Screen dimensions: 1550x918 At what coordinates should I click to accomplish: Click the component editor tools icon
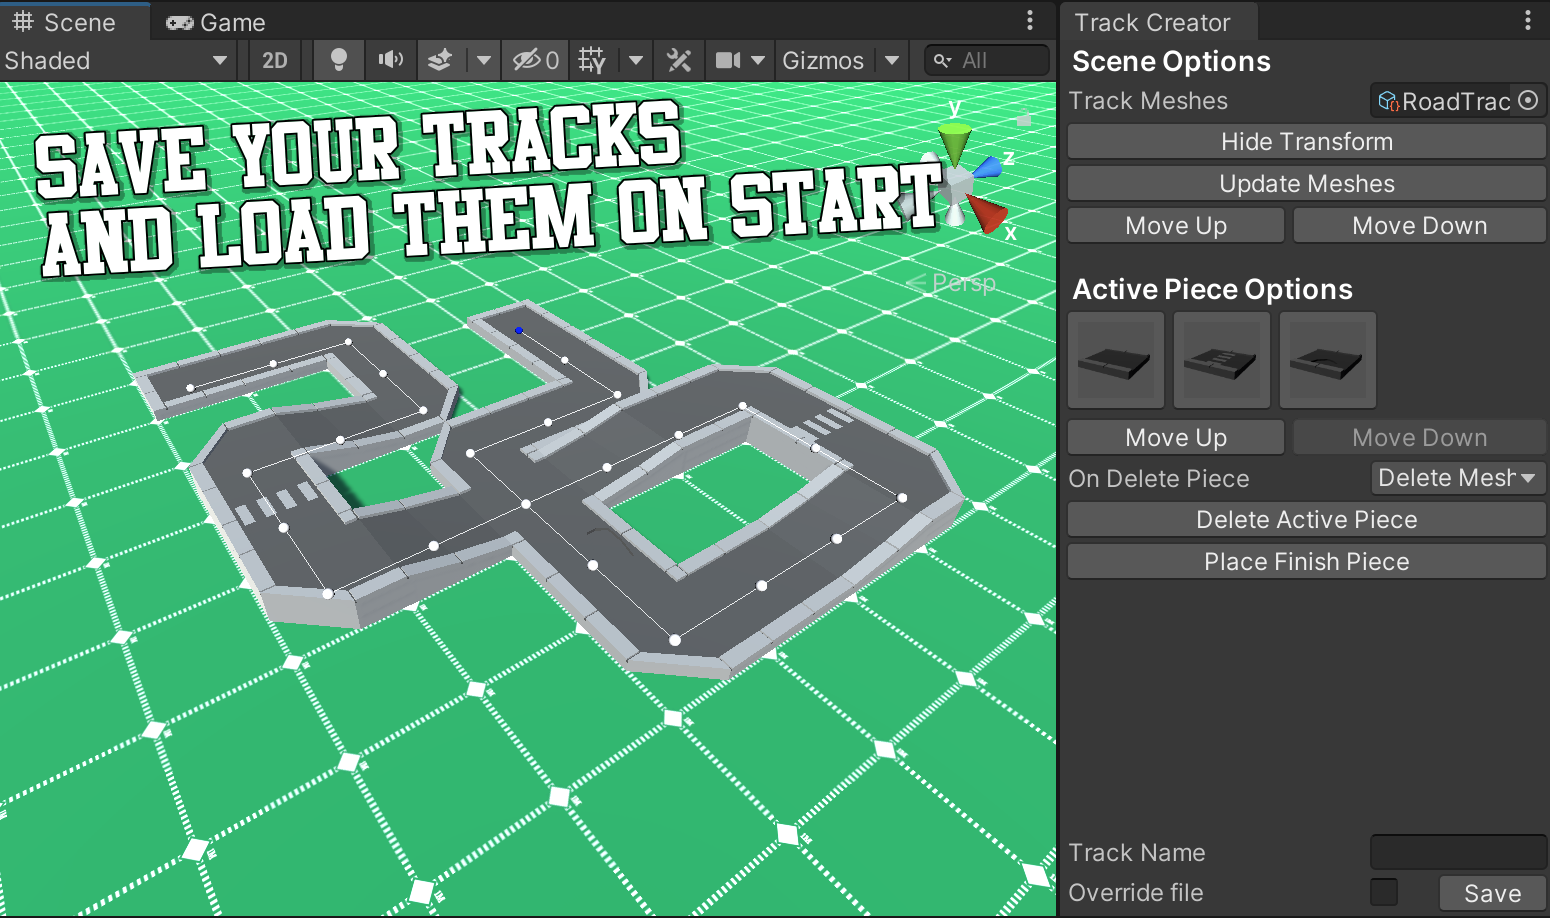pyautogui.click(x=679, y=61)
